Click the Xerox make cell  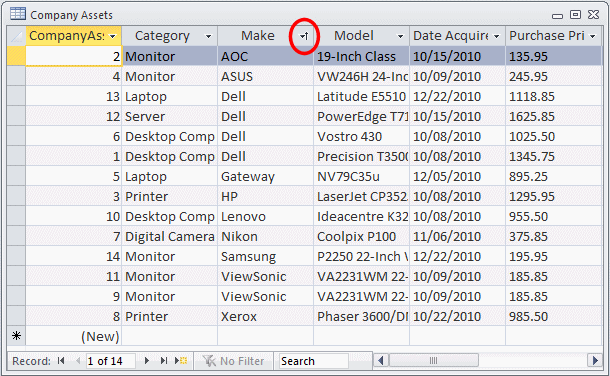click(265, 316)
